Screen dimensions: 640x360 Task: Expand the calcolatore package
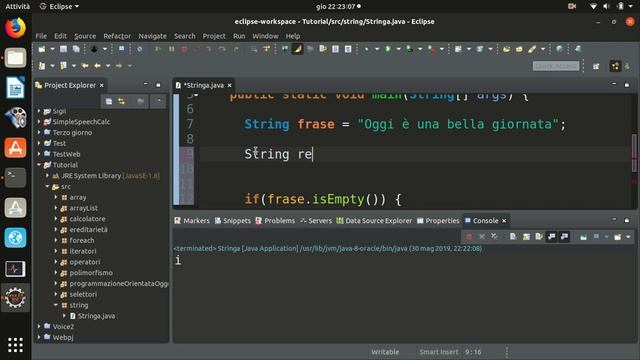[56, 219]
